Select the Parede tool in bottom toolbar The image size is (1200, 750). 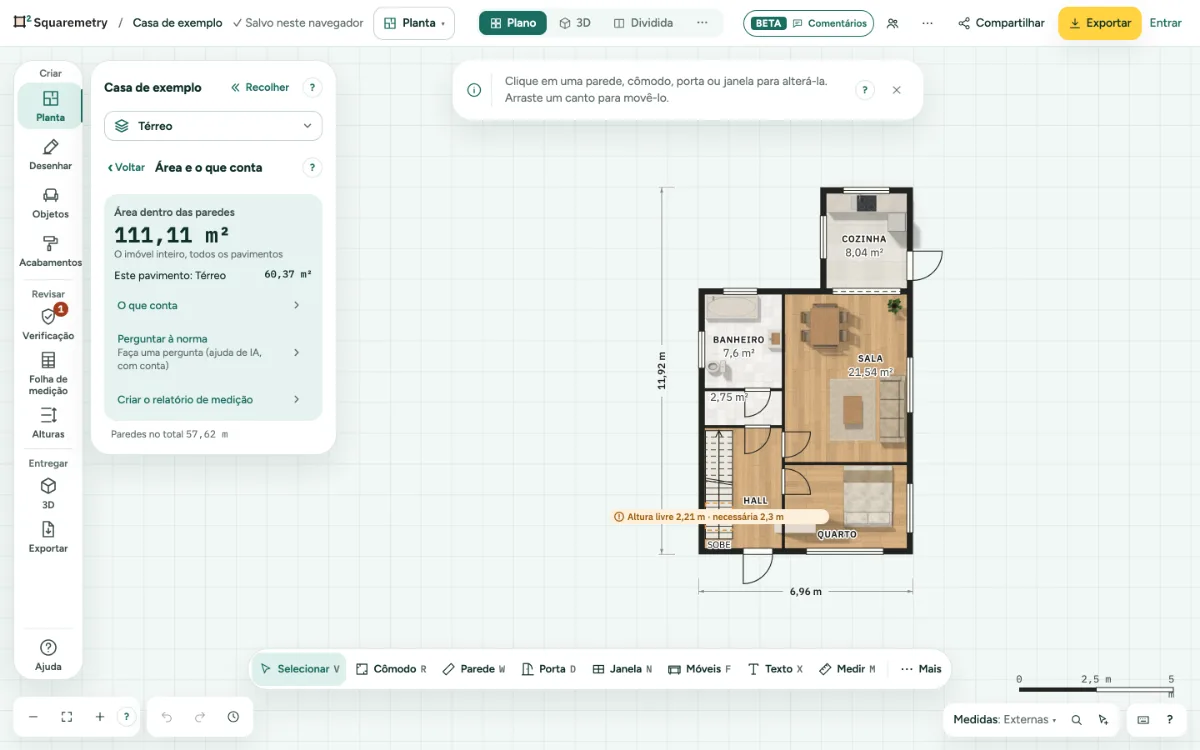[473, 669]
